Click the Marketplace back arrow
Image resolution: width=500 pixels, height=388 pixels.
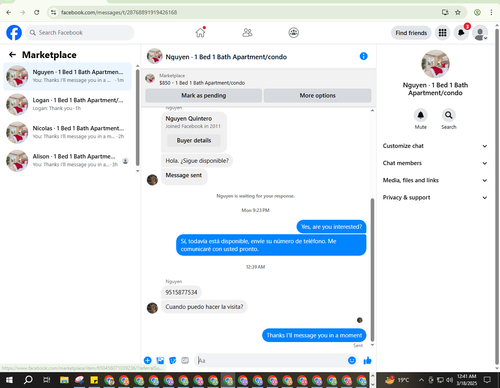[12, 55]
